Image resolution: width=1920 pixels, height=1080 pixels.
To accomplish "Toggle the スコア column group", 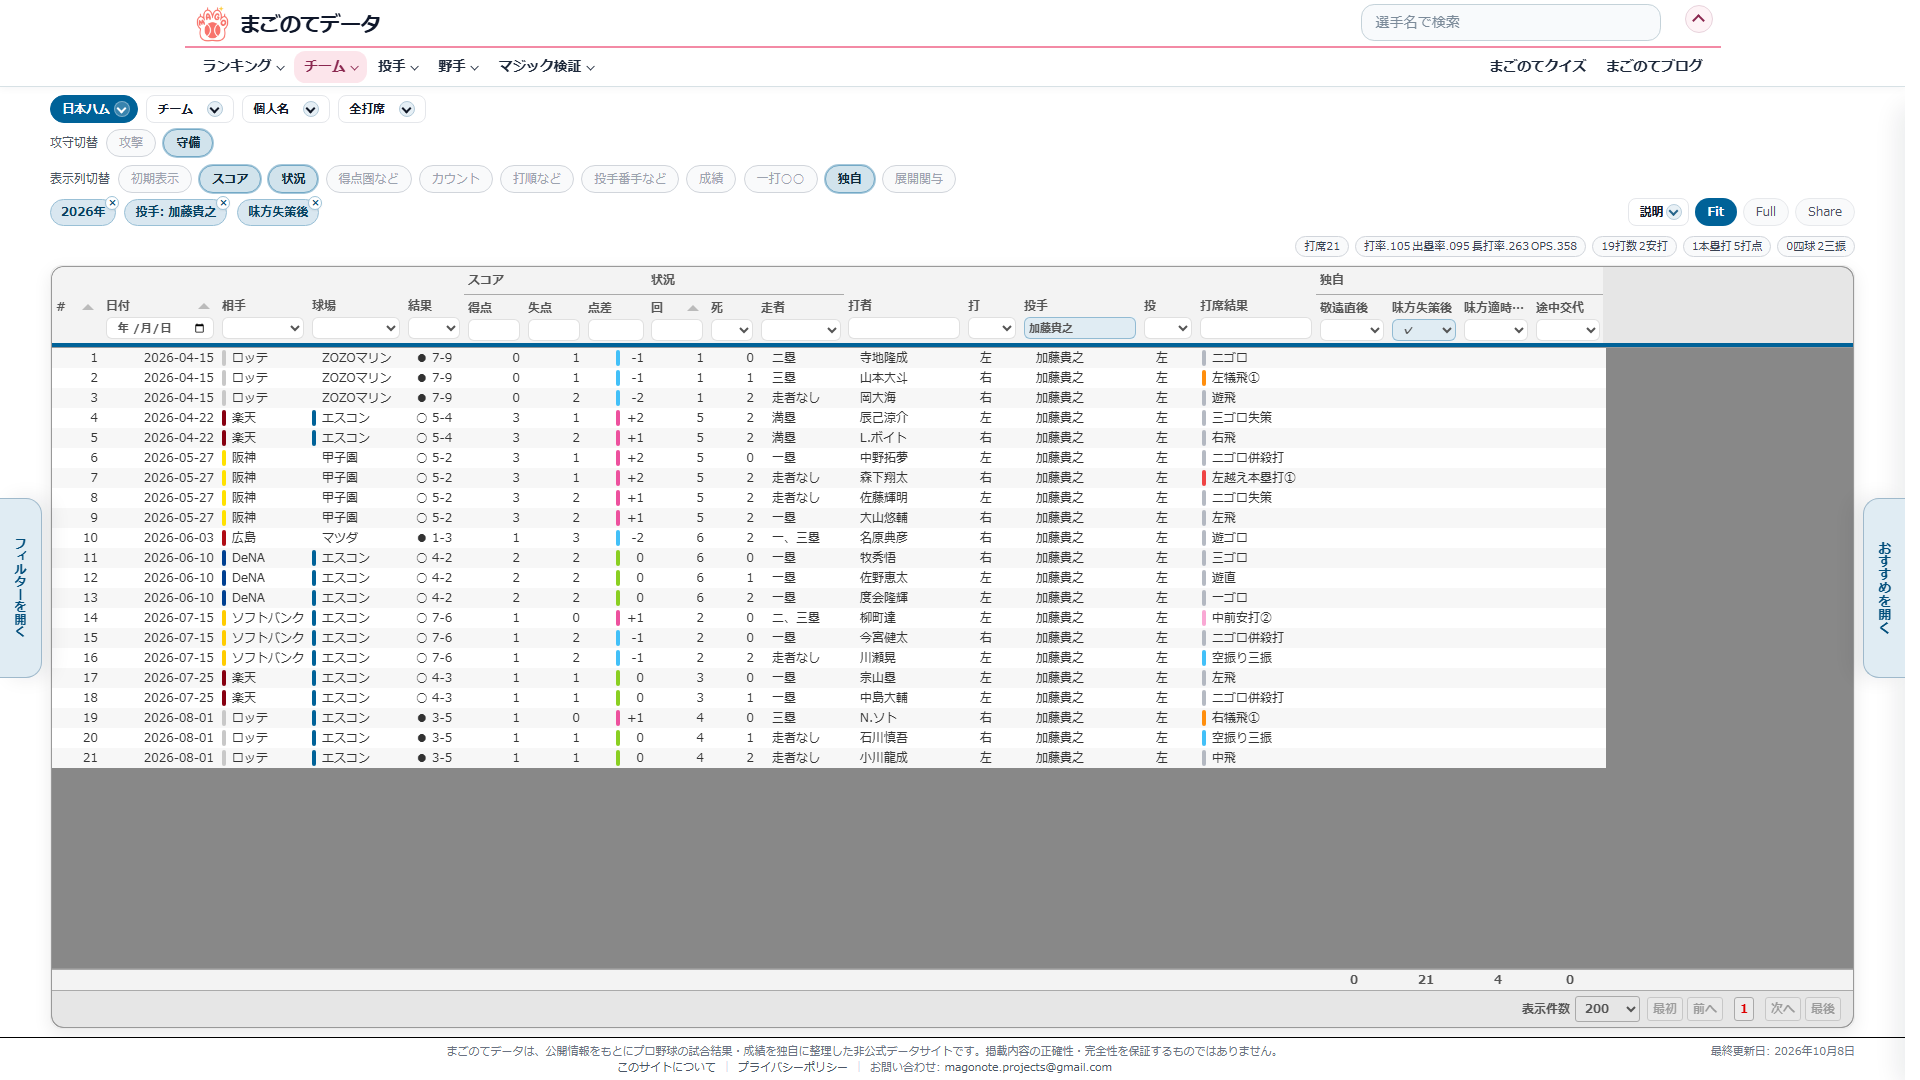I will tap(230, 179).
